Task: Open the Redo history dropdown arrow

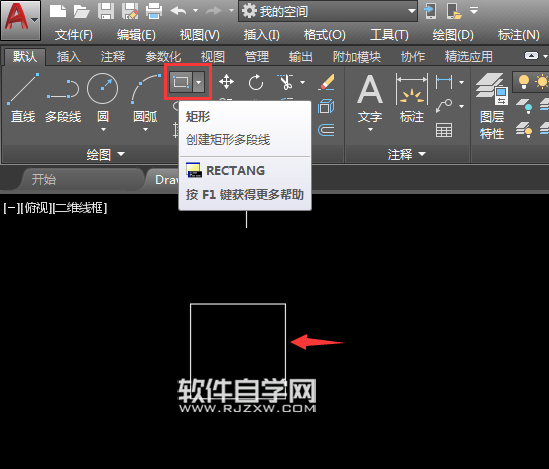Action: (x=231, y=11)
